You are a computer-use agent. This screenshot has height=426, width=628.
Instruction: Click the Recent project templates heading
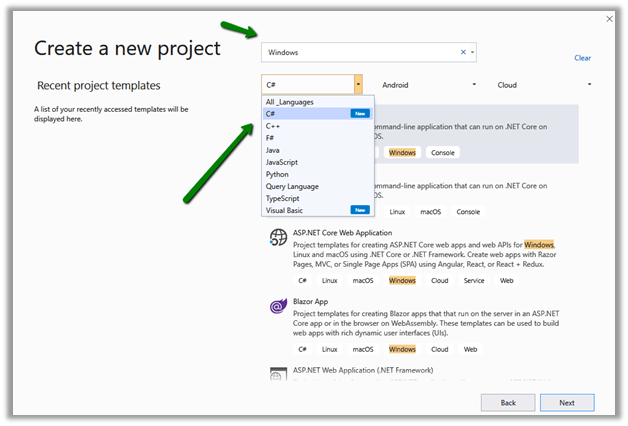click(x=99, y=86)
